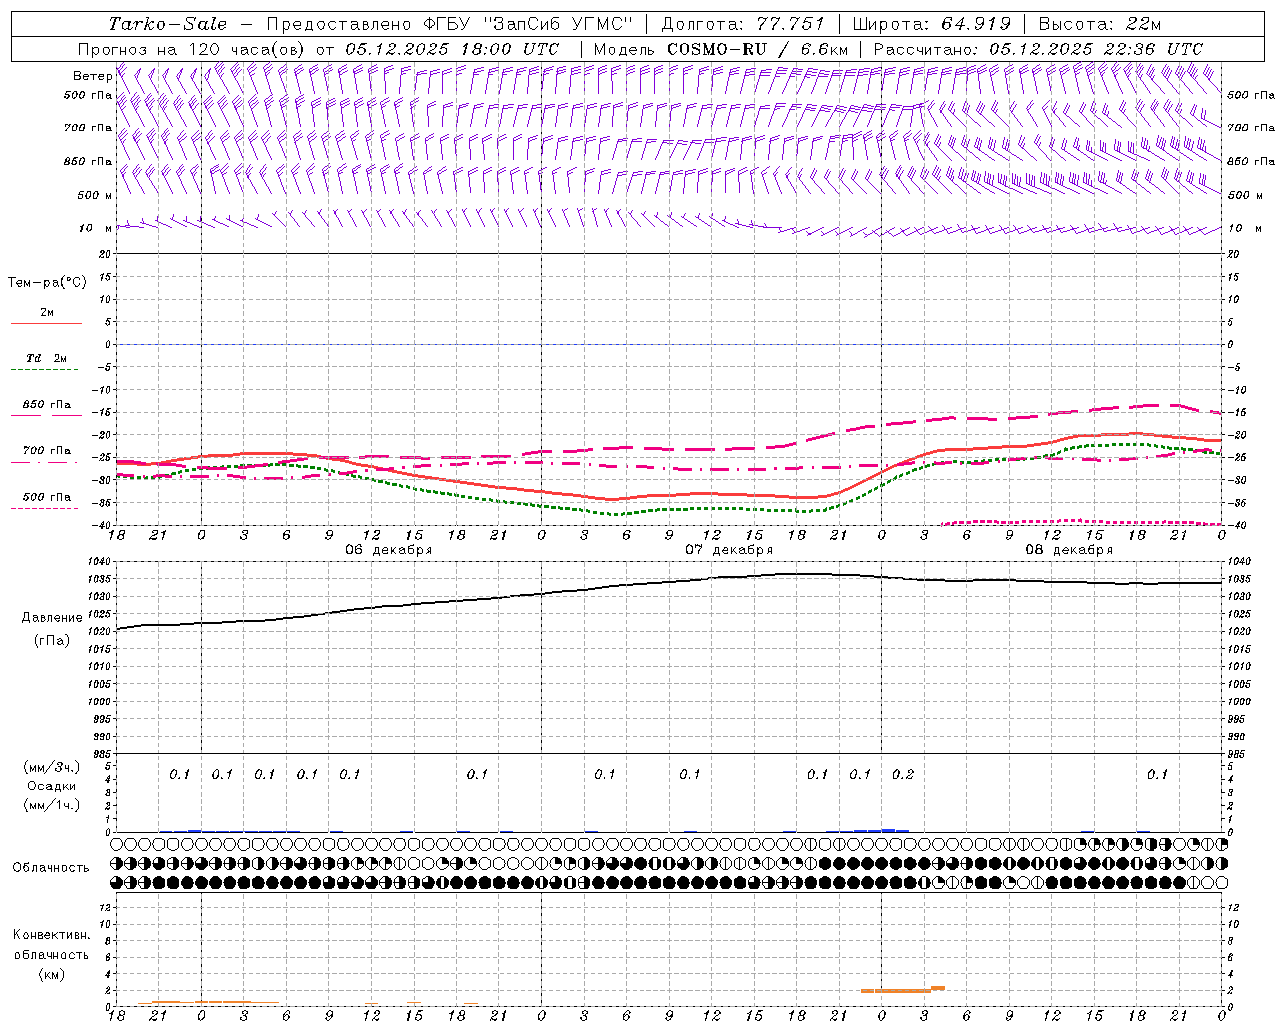Select the 08 декабря date label
The height and width of the screenshot is (1024, 1280).
point(1069,550)
